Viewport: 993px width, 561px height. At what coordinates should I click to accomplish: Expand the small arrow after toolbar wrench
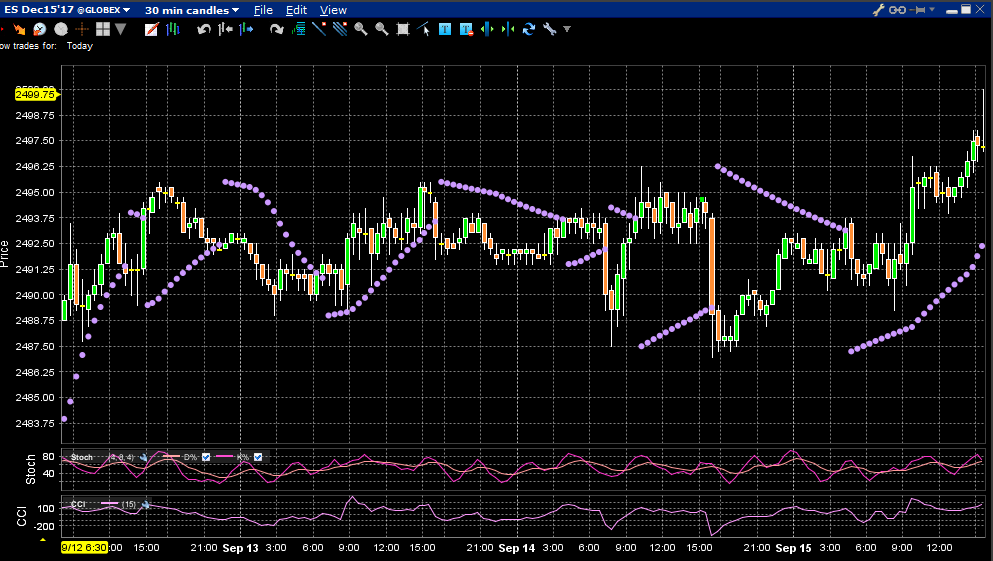pyautogui.click(x=567, y=29)
